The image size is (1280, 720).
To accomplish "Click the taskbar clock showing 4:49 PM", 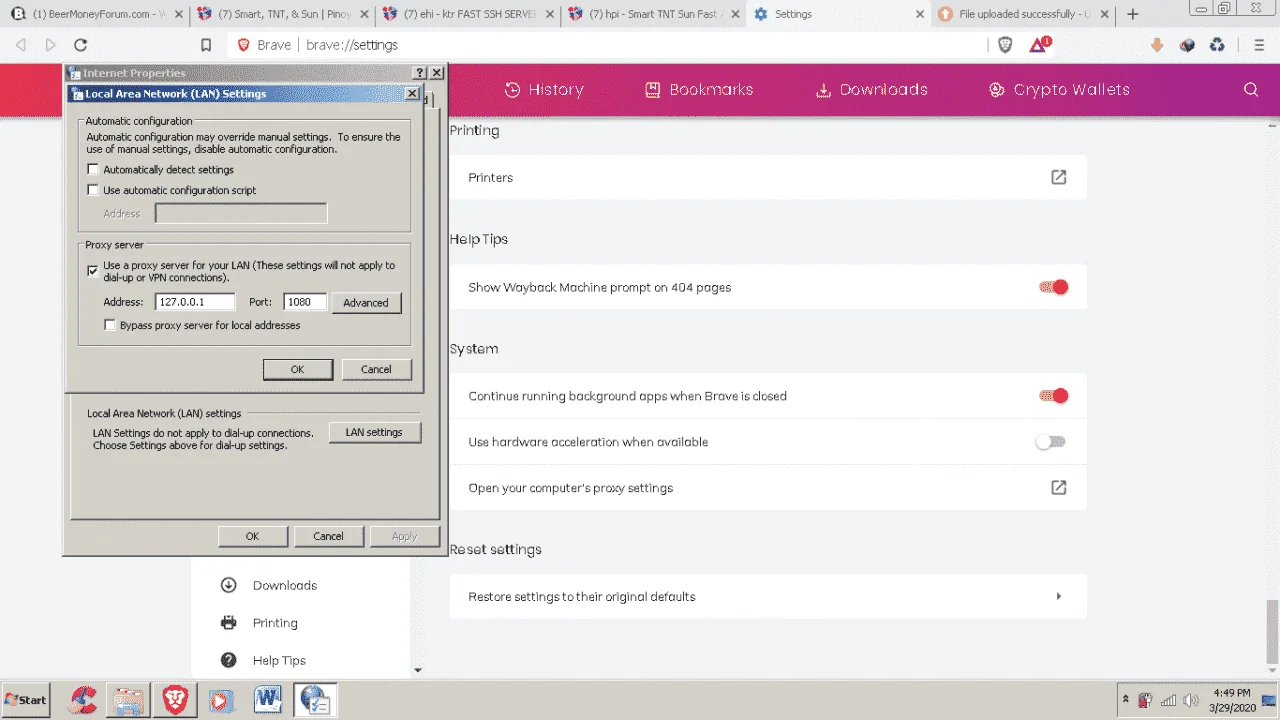I will 1231,700.
